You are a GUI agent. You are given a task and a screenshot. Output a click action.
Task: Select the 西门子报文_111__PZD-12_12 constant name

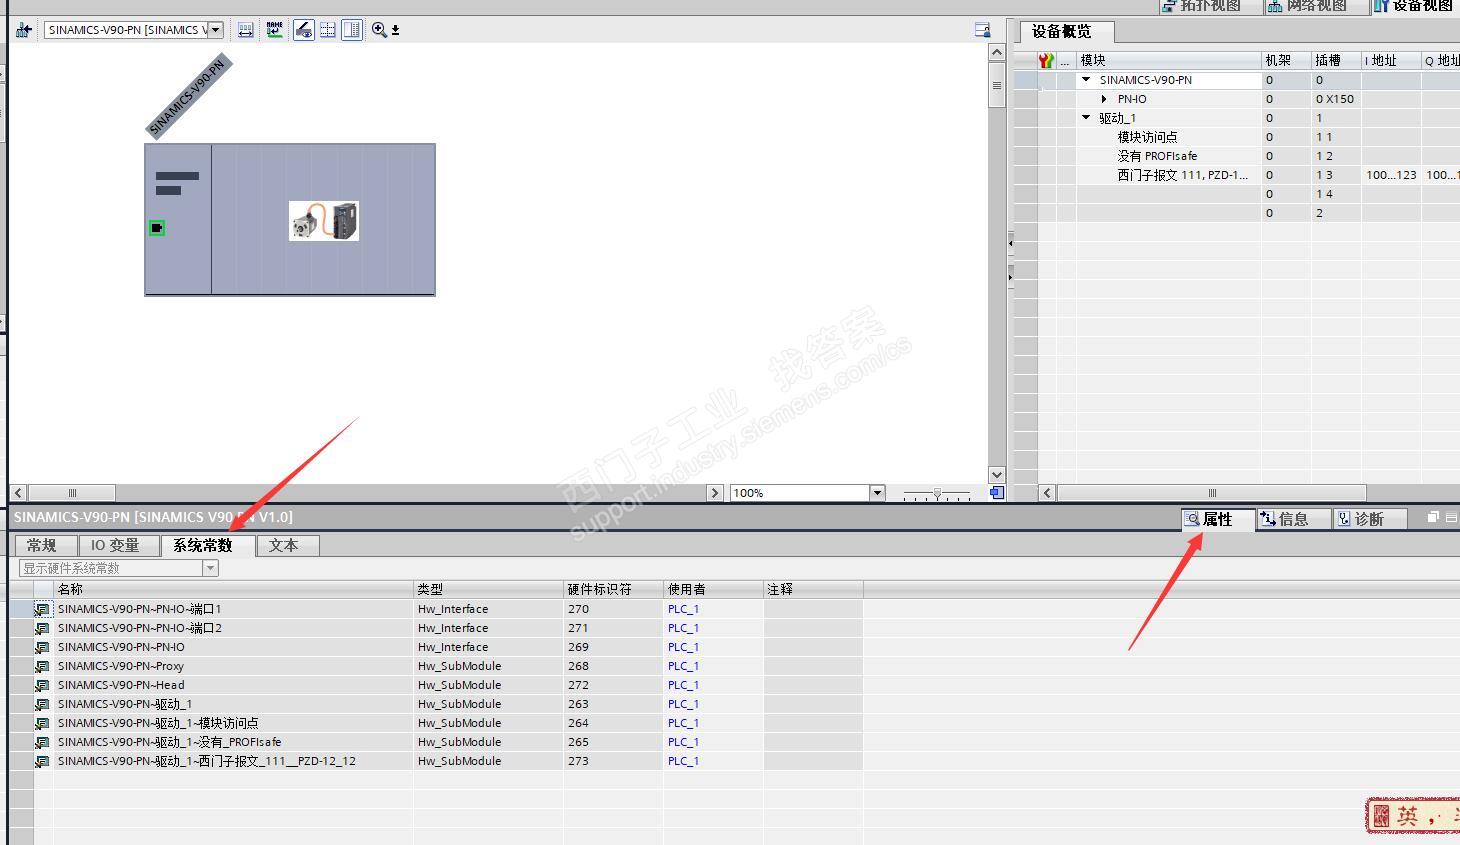tap(207, 761)
